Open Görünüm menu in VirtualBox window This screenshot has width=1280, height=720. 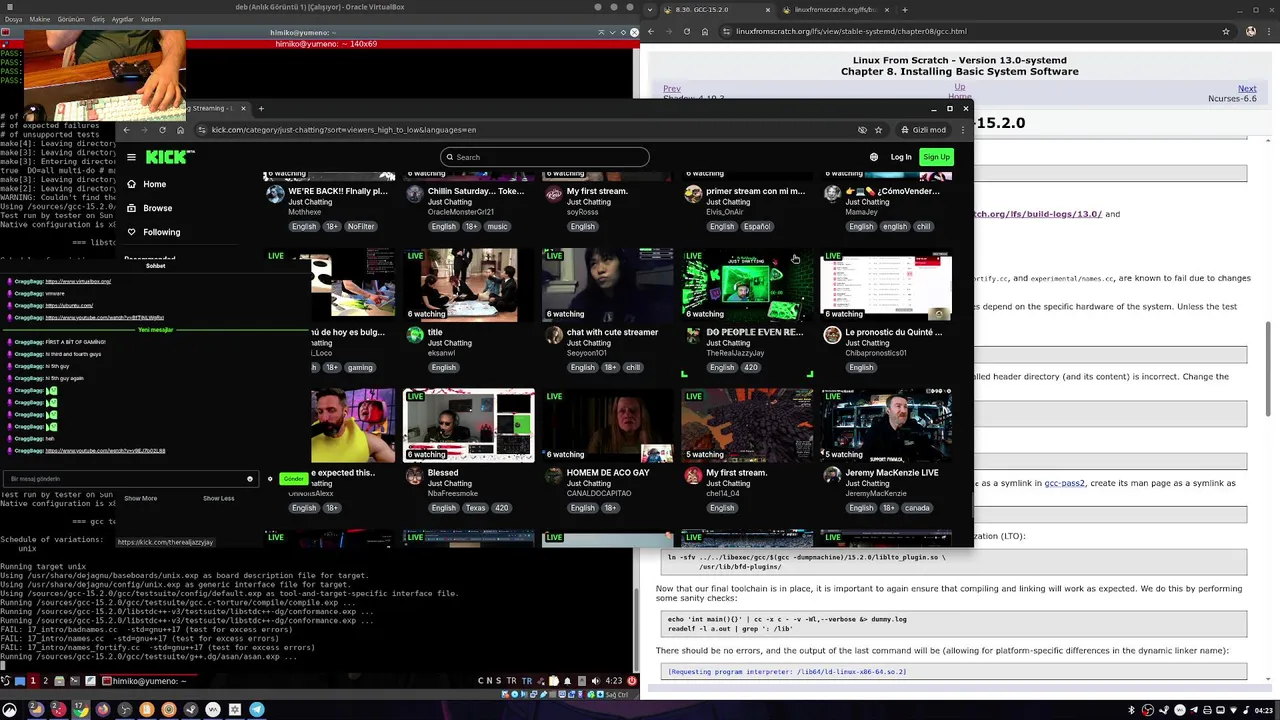(71, 19)
